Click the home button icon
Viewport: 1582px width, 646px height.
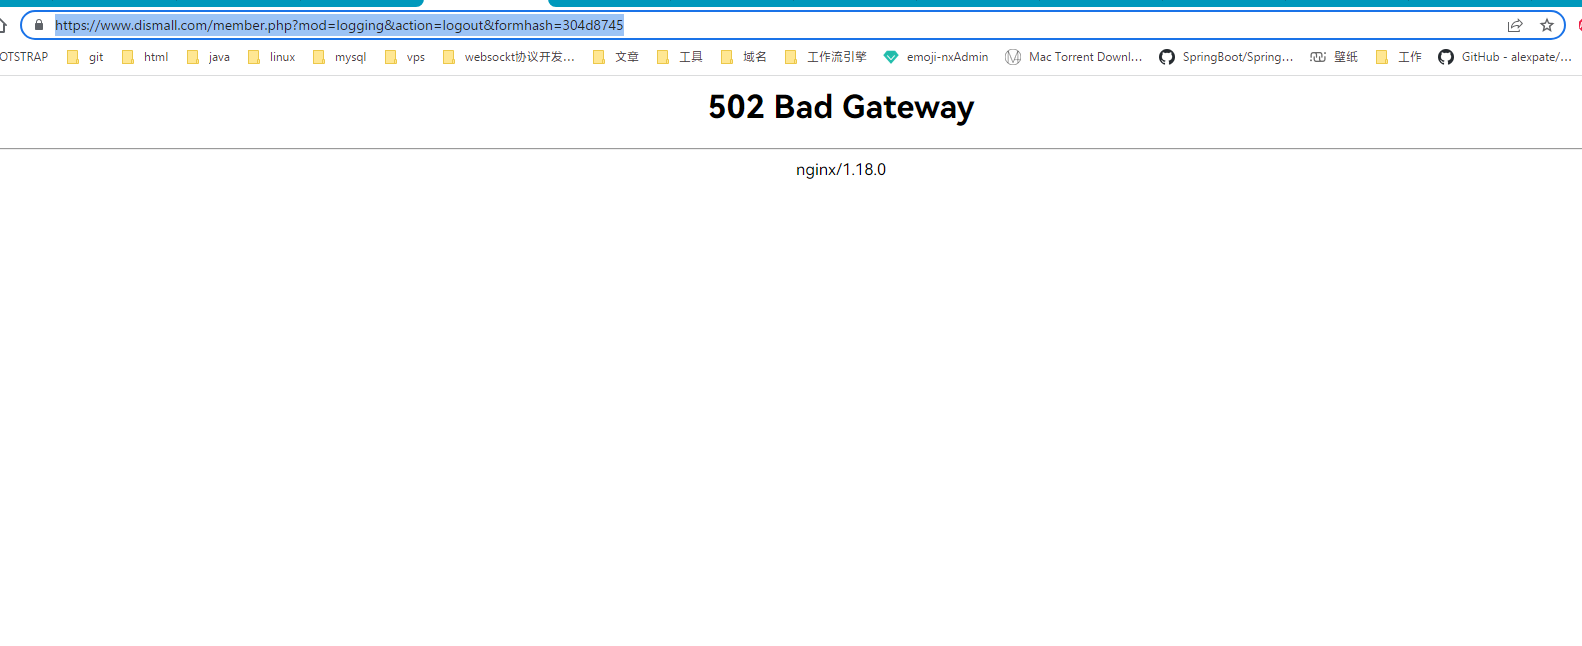tap(3, 25)
